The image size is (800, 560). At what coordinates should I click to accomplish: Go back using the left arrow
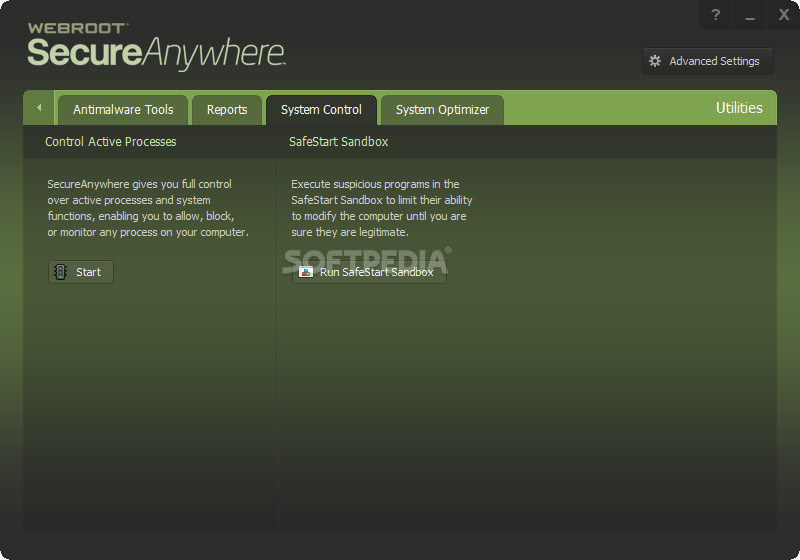click(39, 108)
